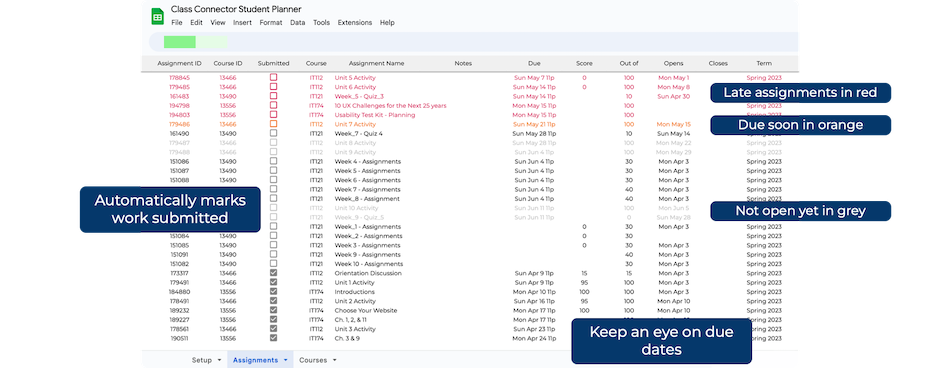Select the 'Week_9 - Quiz_5' greyed cell
This screenshot has width=940, height=368.
click(x=359, y=217)
